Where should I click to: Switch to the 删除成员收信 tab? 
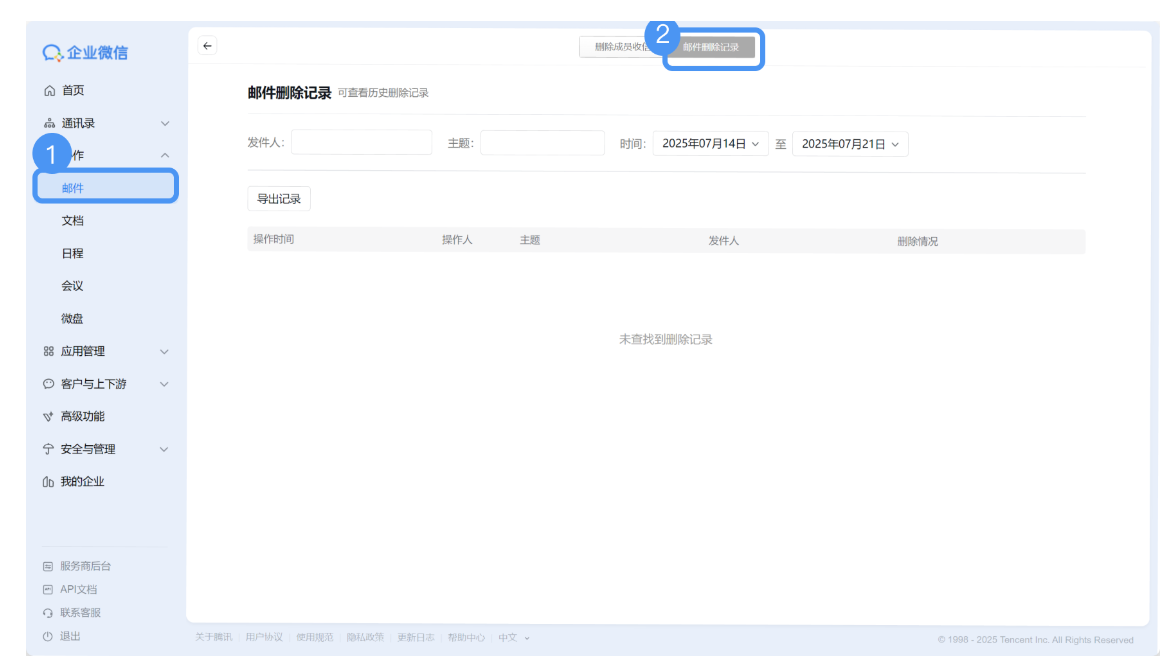621,46
